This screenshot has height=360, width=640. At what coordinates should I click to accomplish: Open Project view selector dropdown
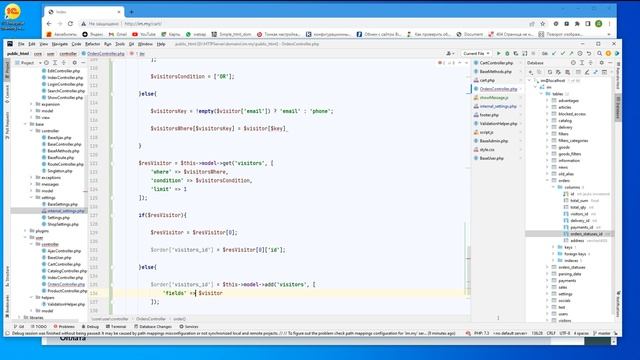28,63
